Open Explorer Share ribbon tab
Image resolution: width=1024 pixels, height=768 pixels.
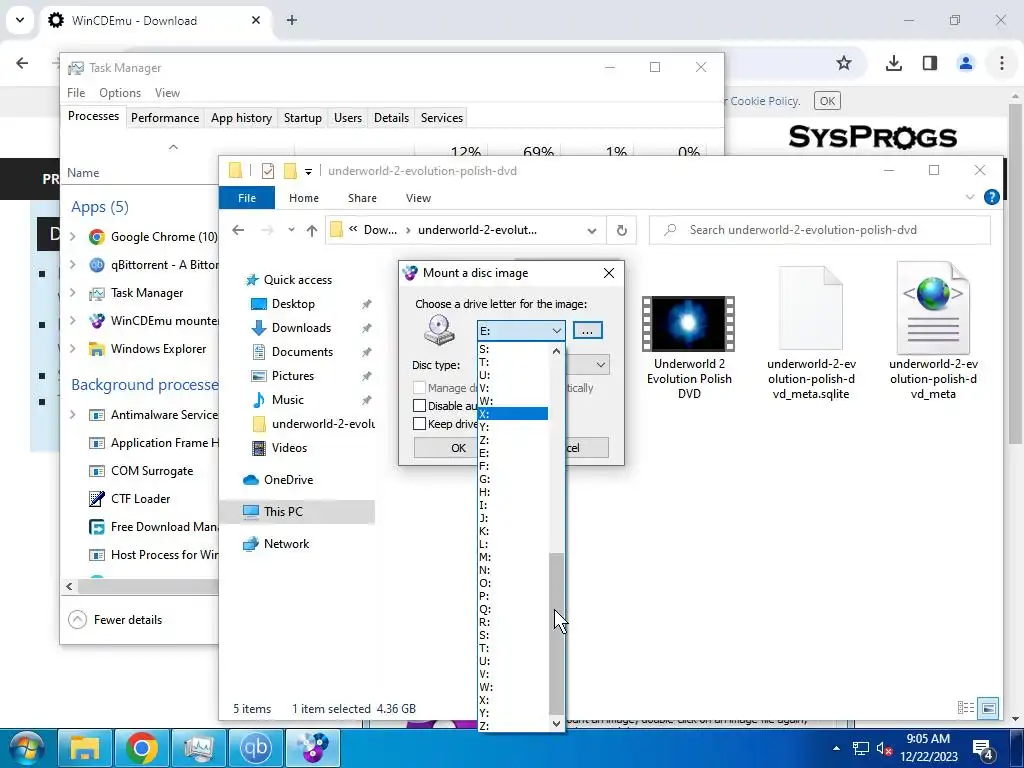[362, 198]
